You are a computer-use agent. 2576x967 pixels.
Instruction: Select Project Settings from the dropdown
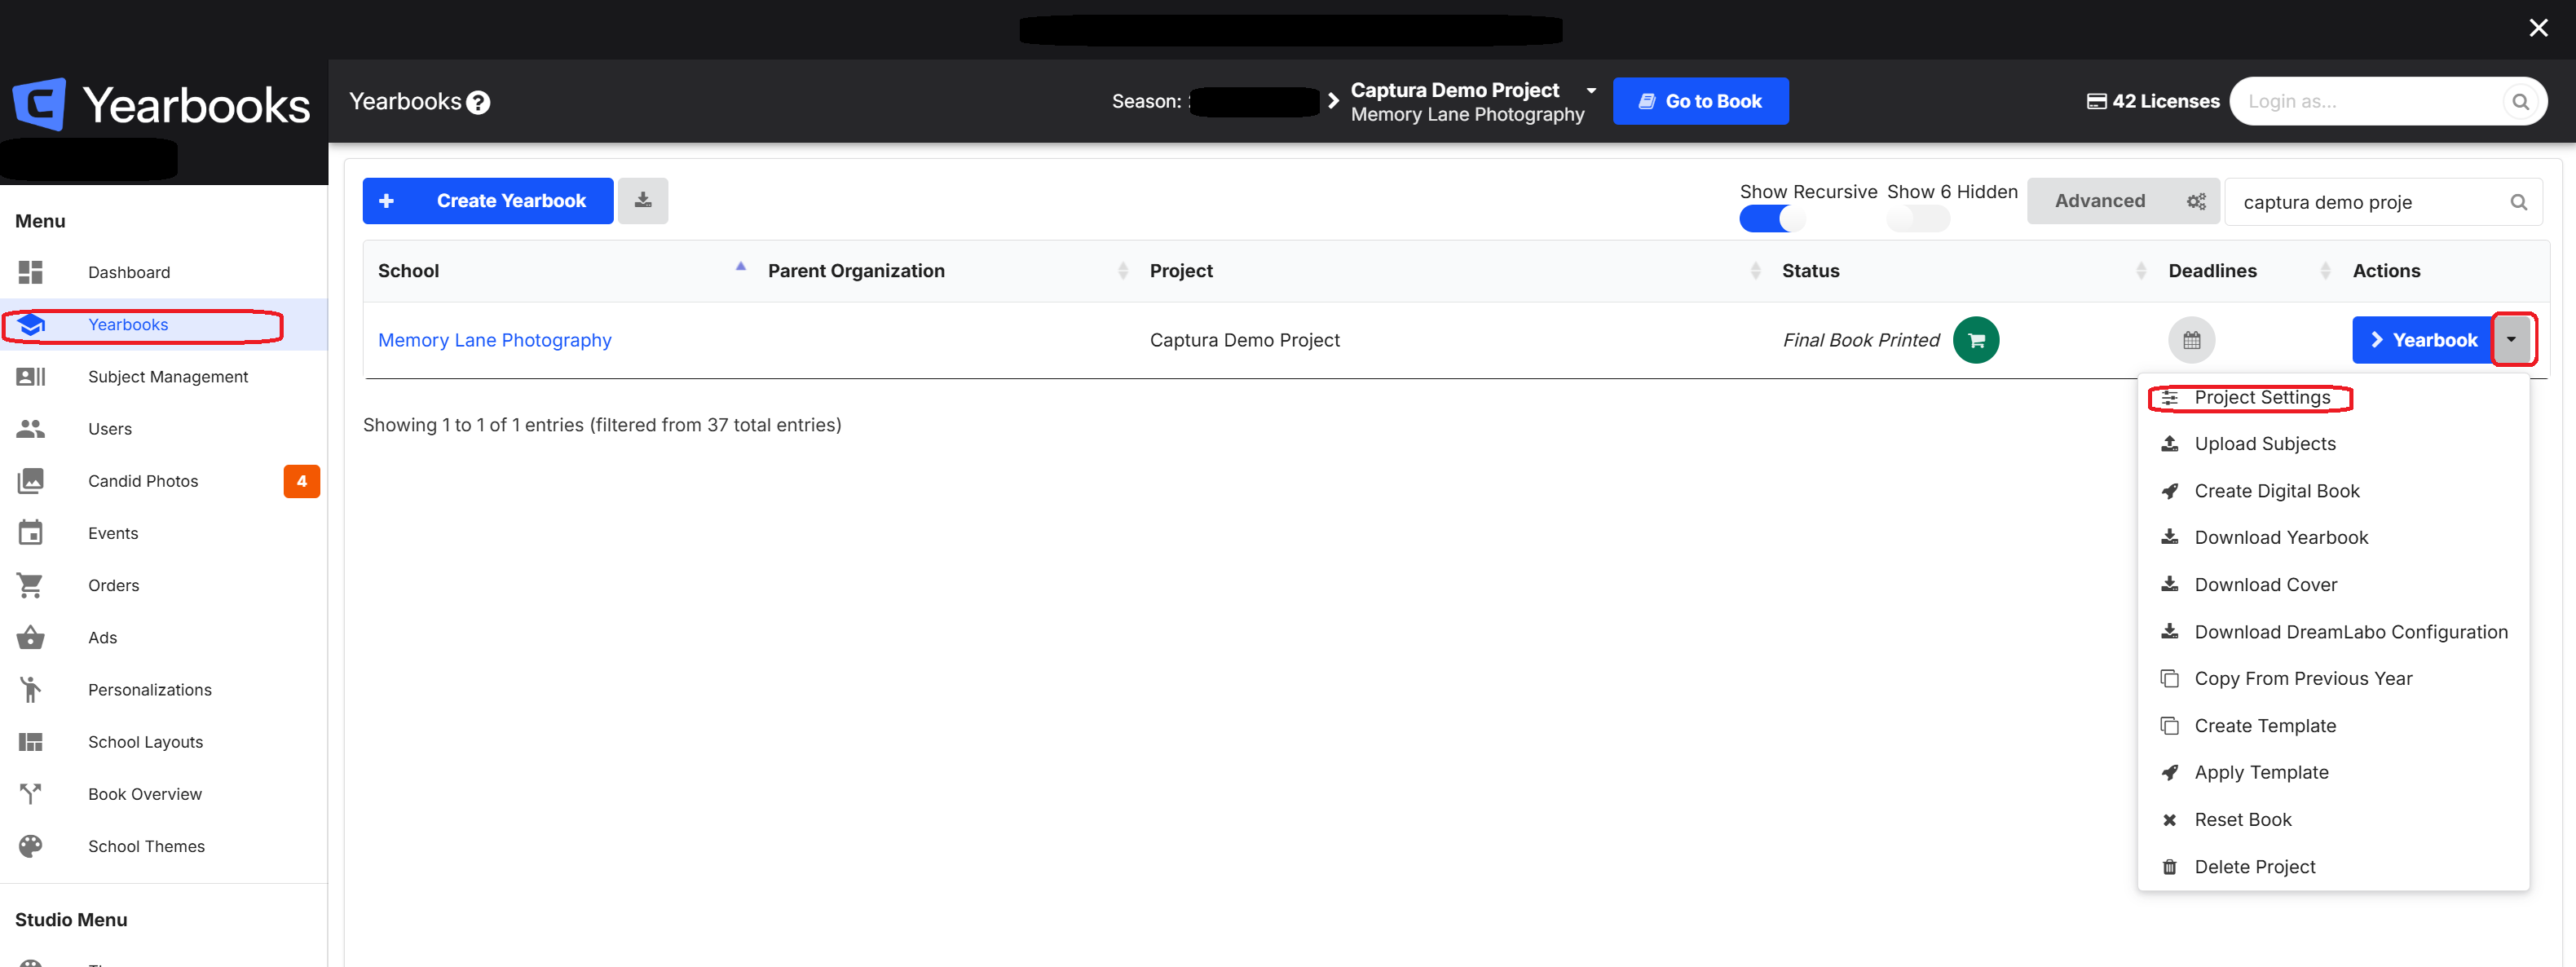[2261, 397]
